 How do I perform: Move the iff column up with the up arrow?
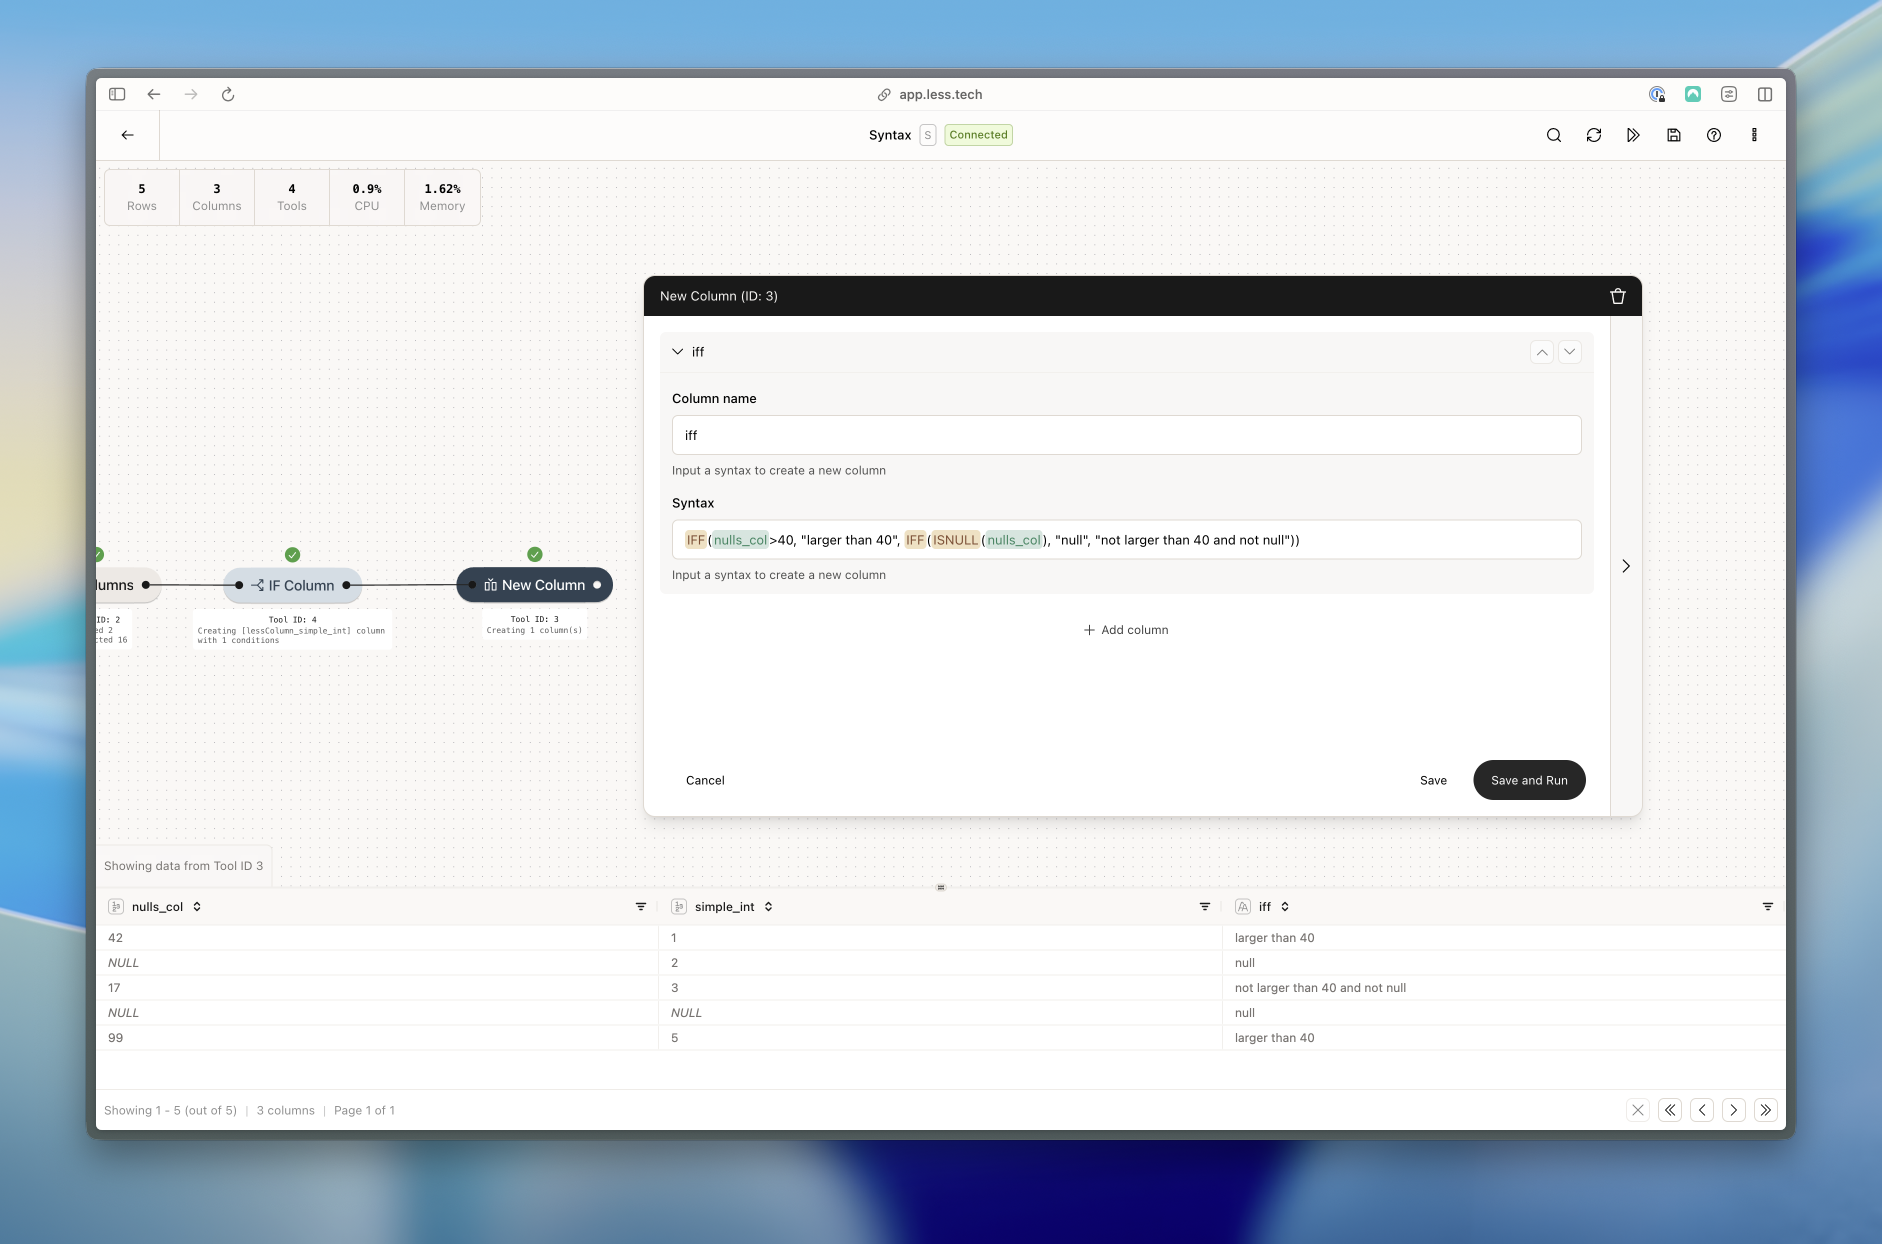(1542, 352)
